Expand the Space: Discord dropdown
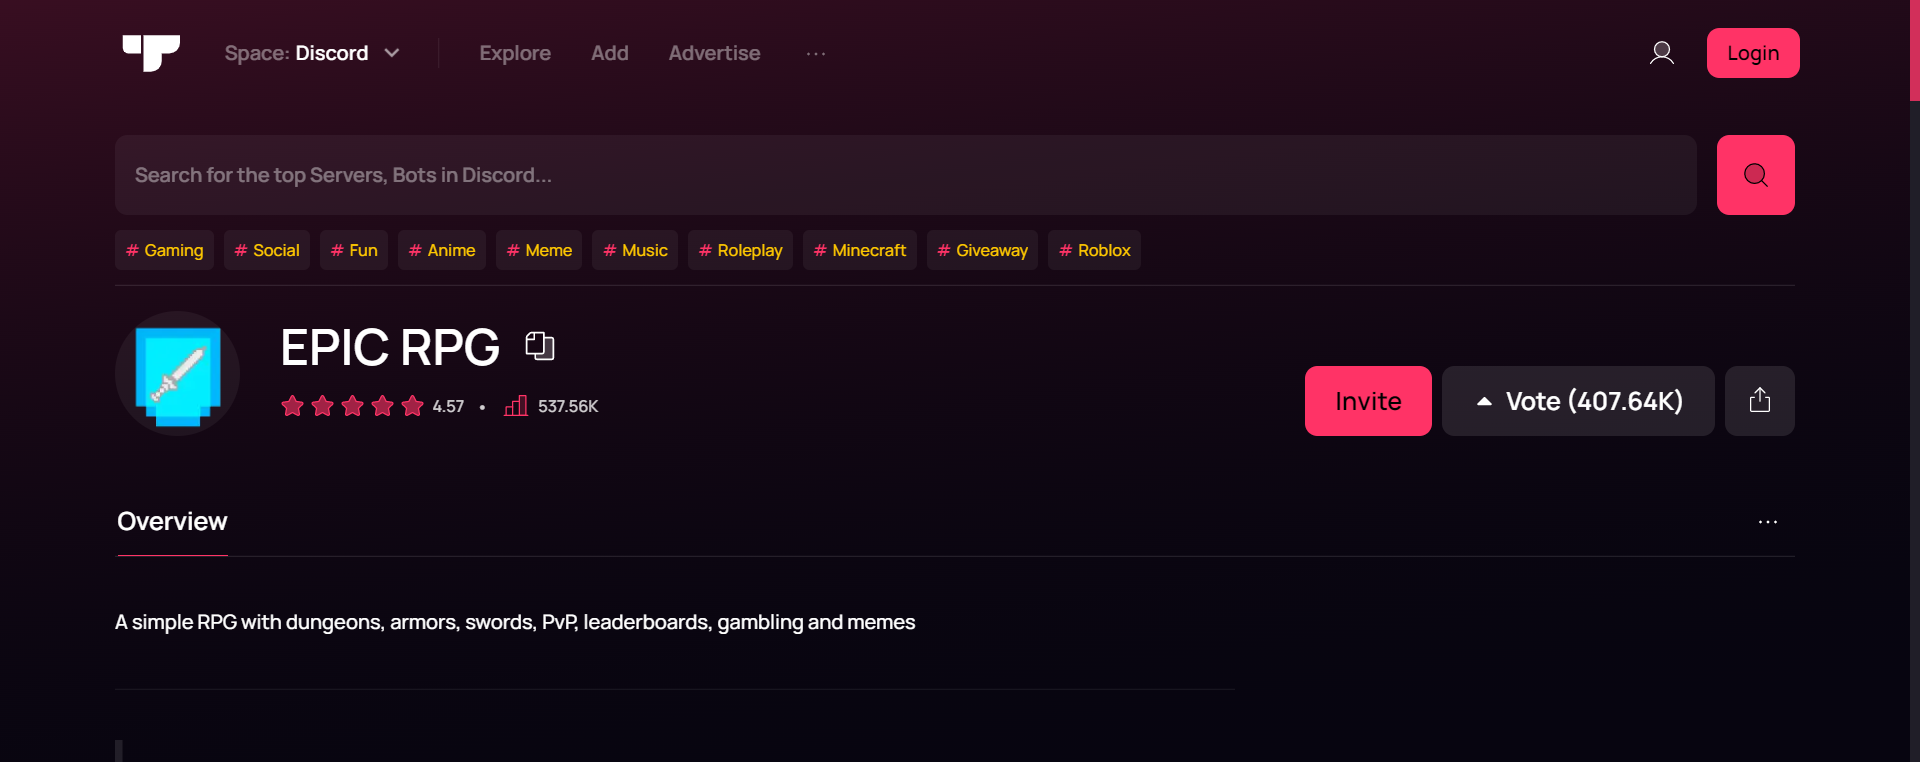 tap(312, 53)
